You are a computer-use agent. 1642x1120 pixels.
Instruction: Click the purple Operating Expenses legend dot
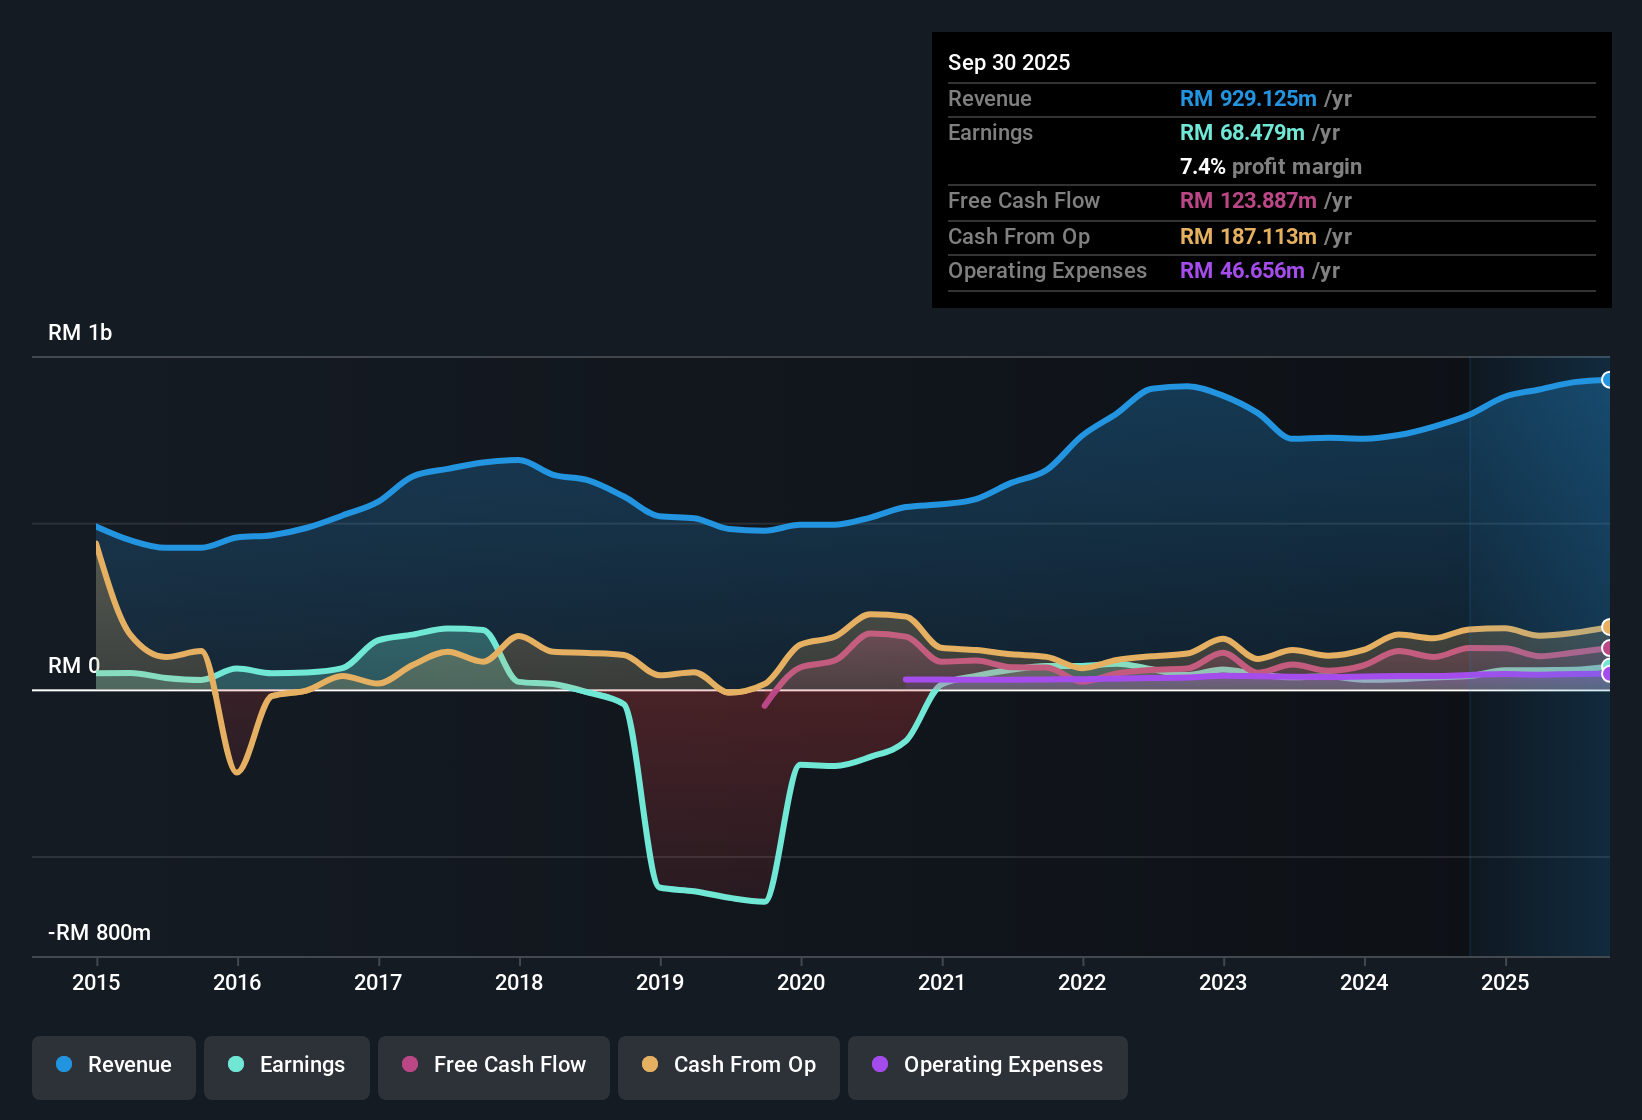click(881, 1065)
